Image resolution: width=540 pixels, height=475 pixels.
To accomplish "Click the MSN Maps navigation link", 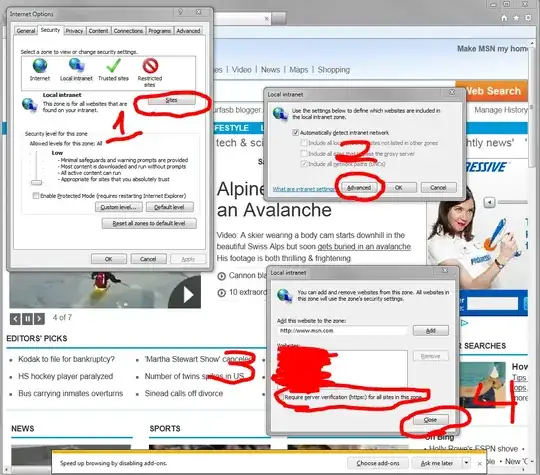I will point(299,70).
